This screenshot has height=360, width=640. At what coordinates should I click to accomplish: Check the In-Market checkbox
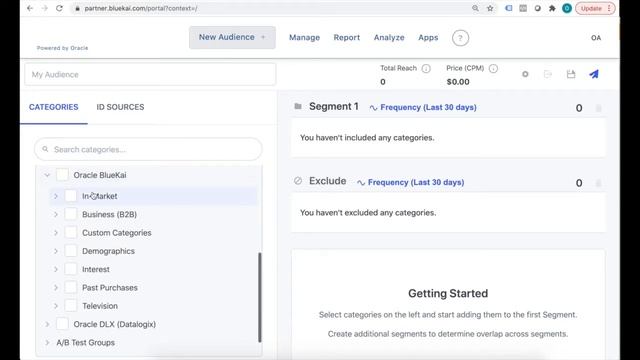tap(71, 196)
